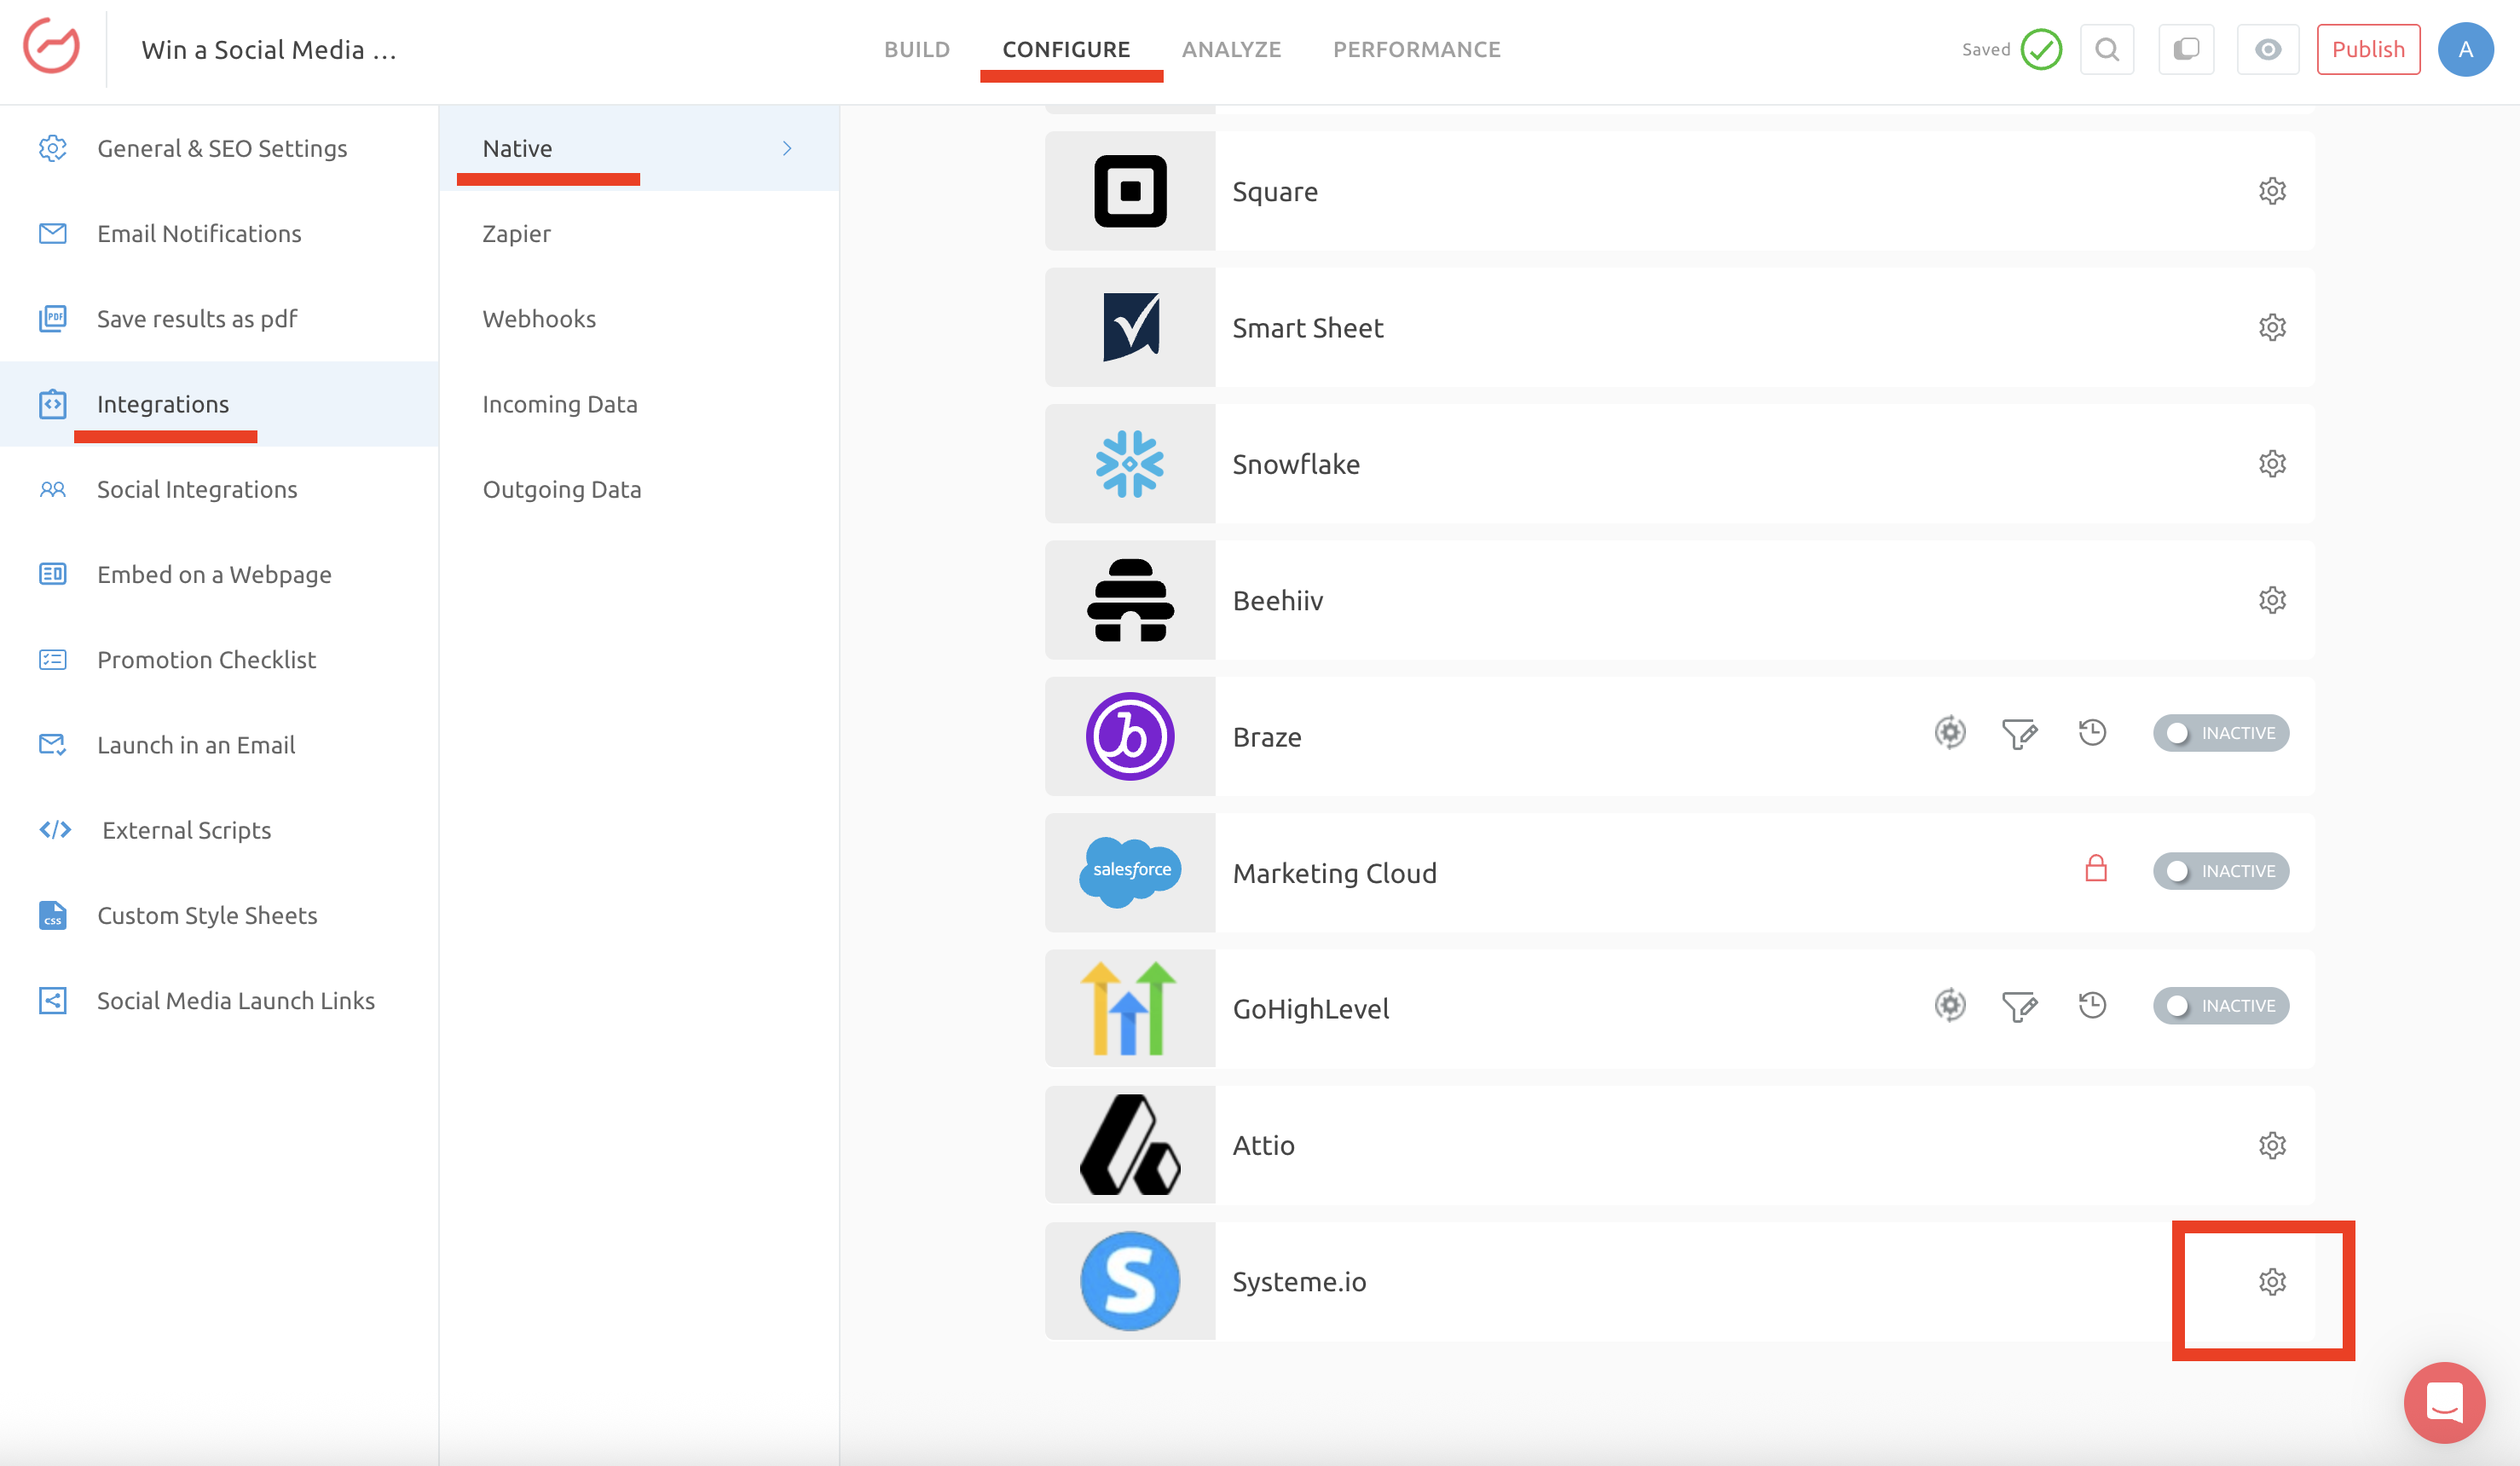Open Email Notifications in sidebar
This screenshot has height=1466, width=2520.
199,233
